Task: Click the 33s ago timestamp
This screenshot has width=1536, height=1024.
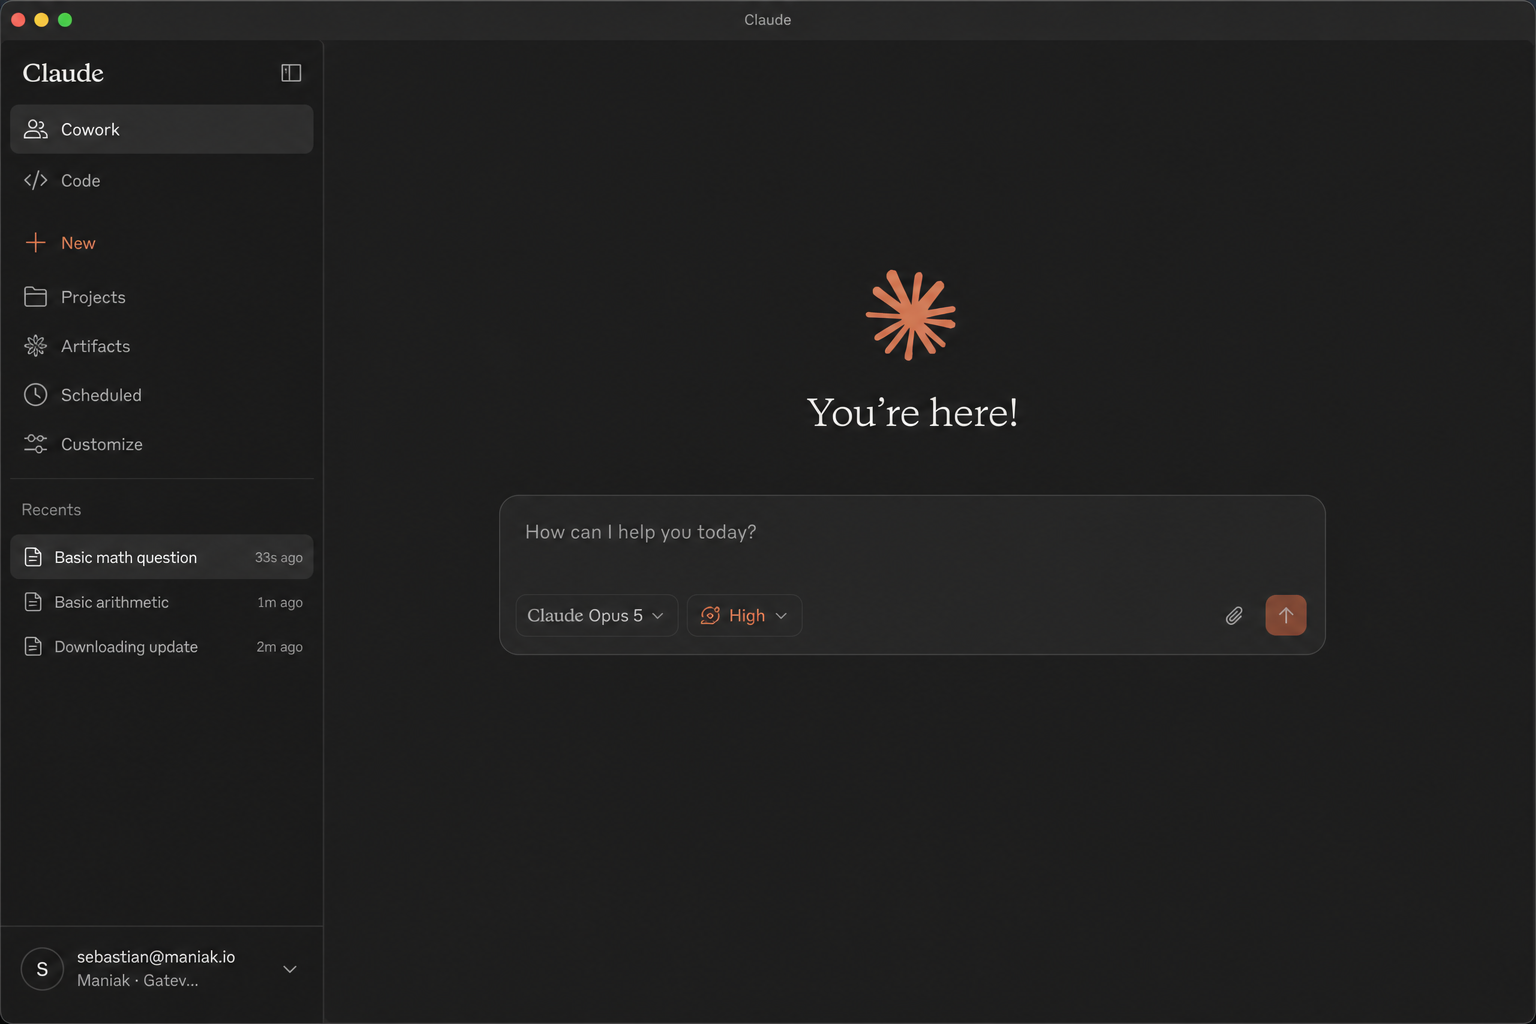Action: coord(279,558)
